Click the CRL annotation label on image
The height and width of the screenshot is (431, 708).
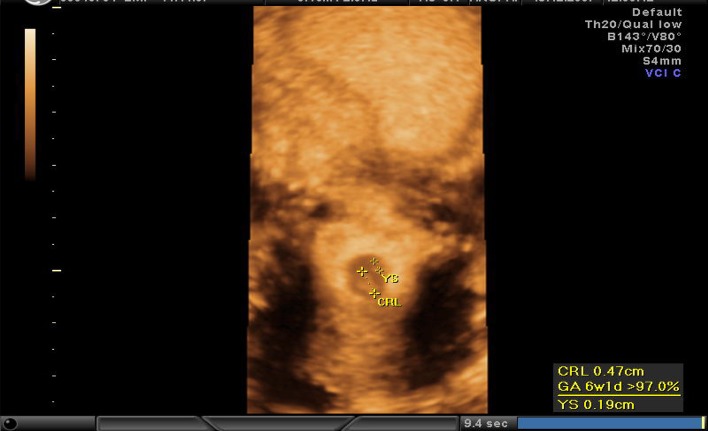click(x=390, y=301)
